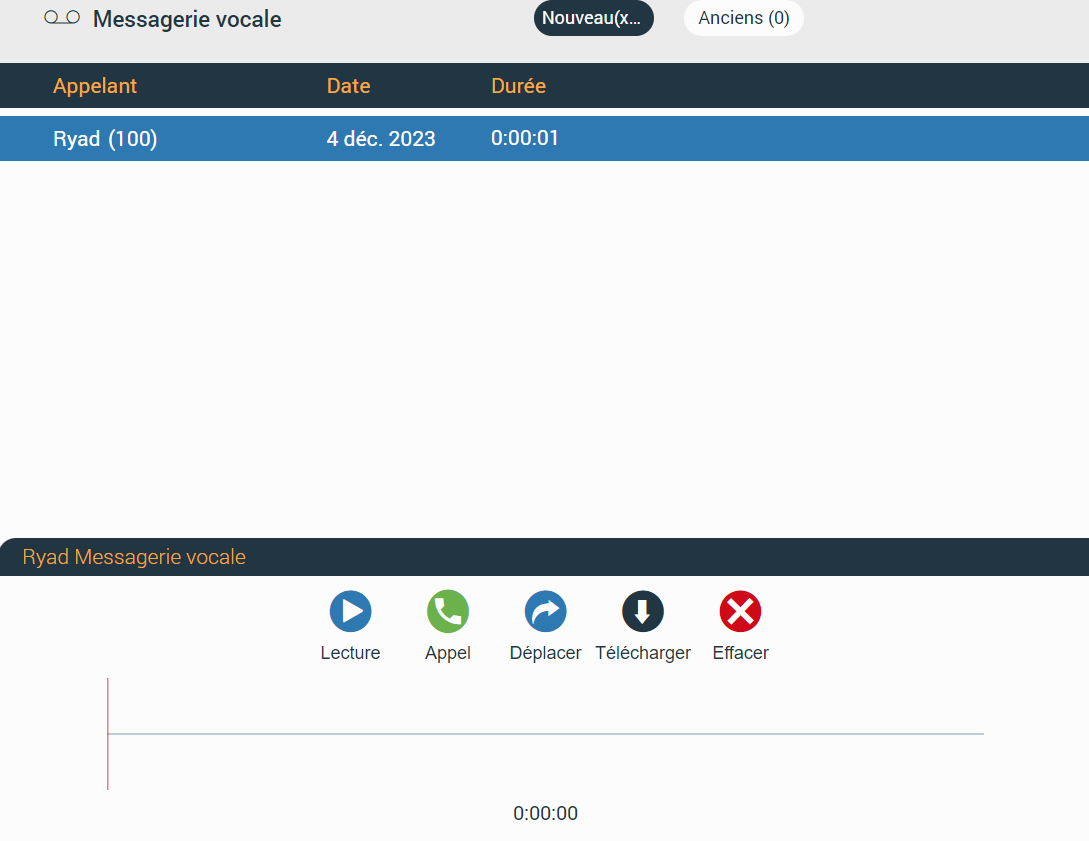Open the Anciens (0) tab
Screen dimensions: 1089x841
[743, 18]
